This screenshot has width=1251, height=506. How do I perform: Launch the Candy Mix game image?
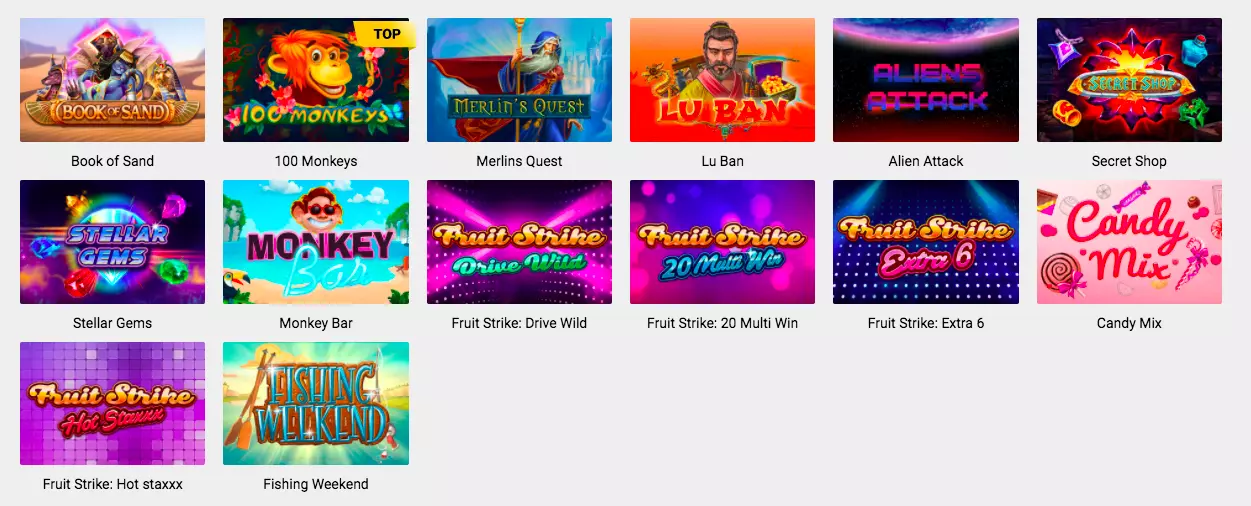tap(1129, 242)
